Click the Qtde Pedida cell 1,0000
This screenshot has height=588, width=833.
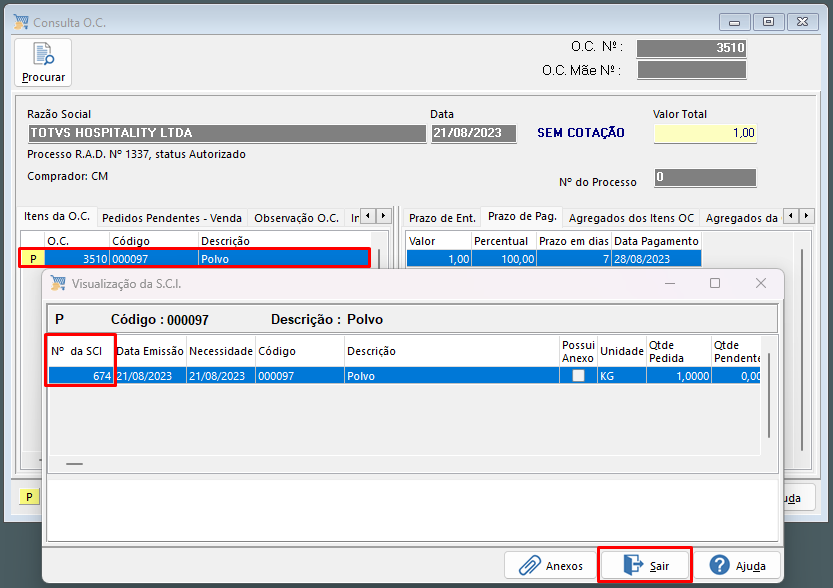pos(679,376)
